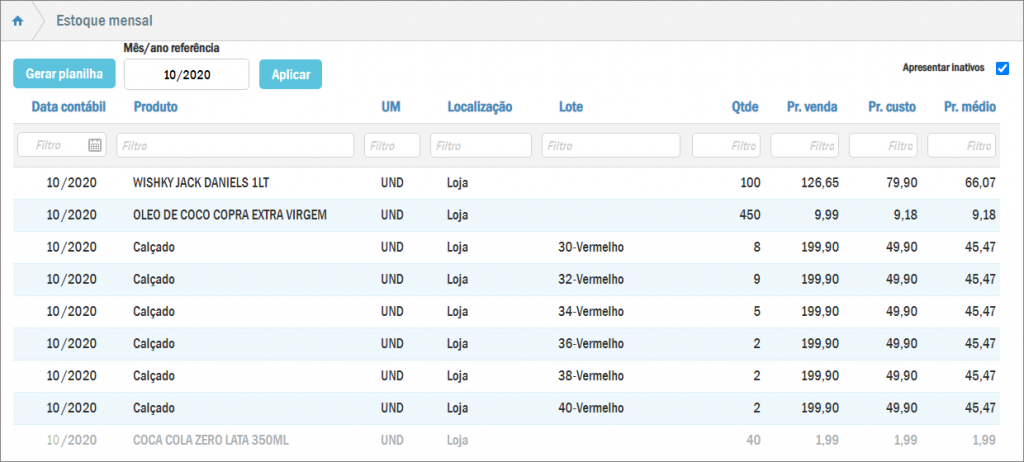Toggle the Apresentar inativos checkbox

click(x=1002, y=69)
